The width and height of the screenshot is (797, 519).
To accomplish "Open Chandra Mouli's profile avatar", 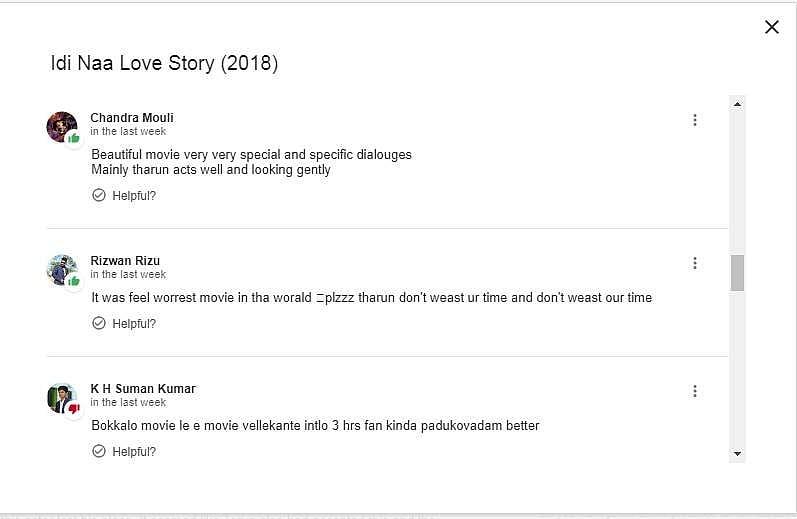I will 60,125.
